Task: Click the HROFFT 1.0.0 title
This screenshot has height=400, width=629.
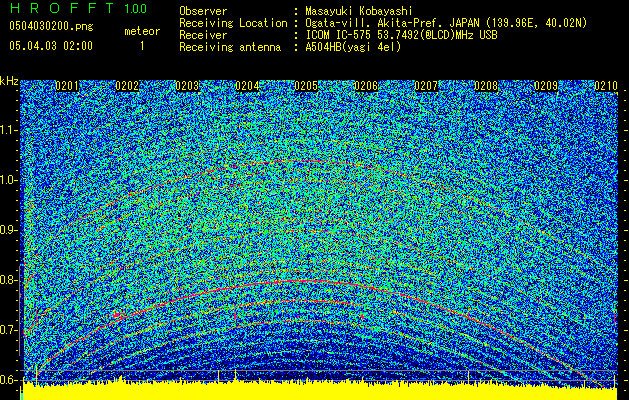Action: click(78, 8)
